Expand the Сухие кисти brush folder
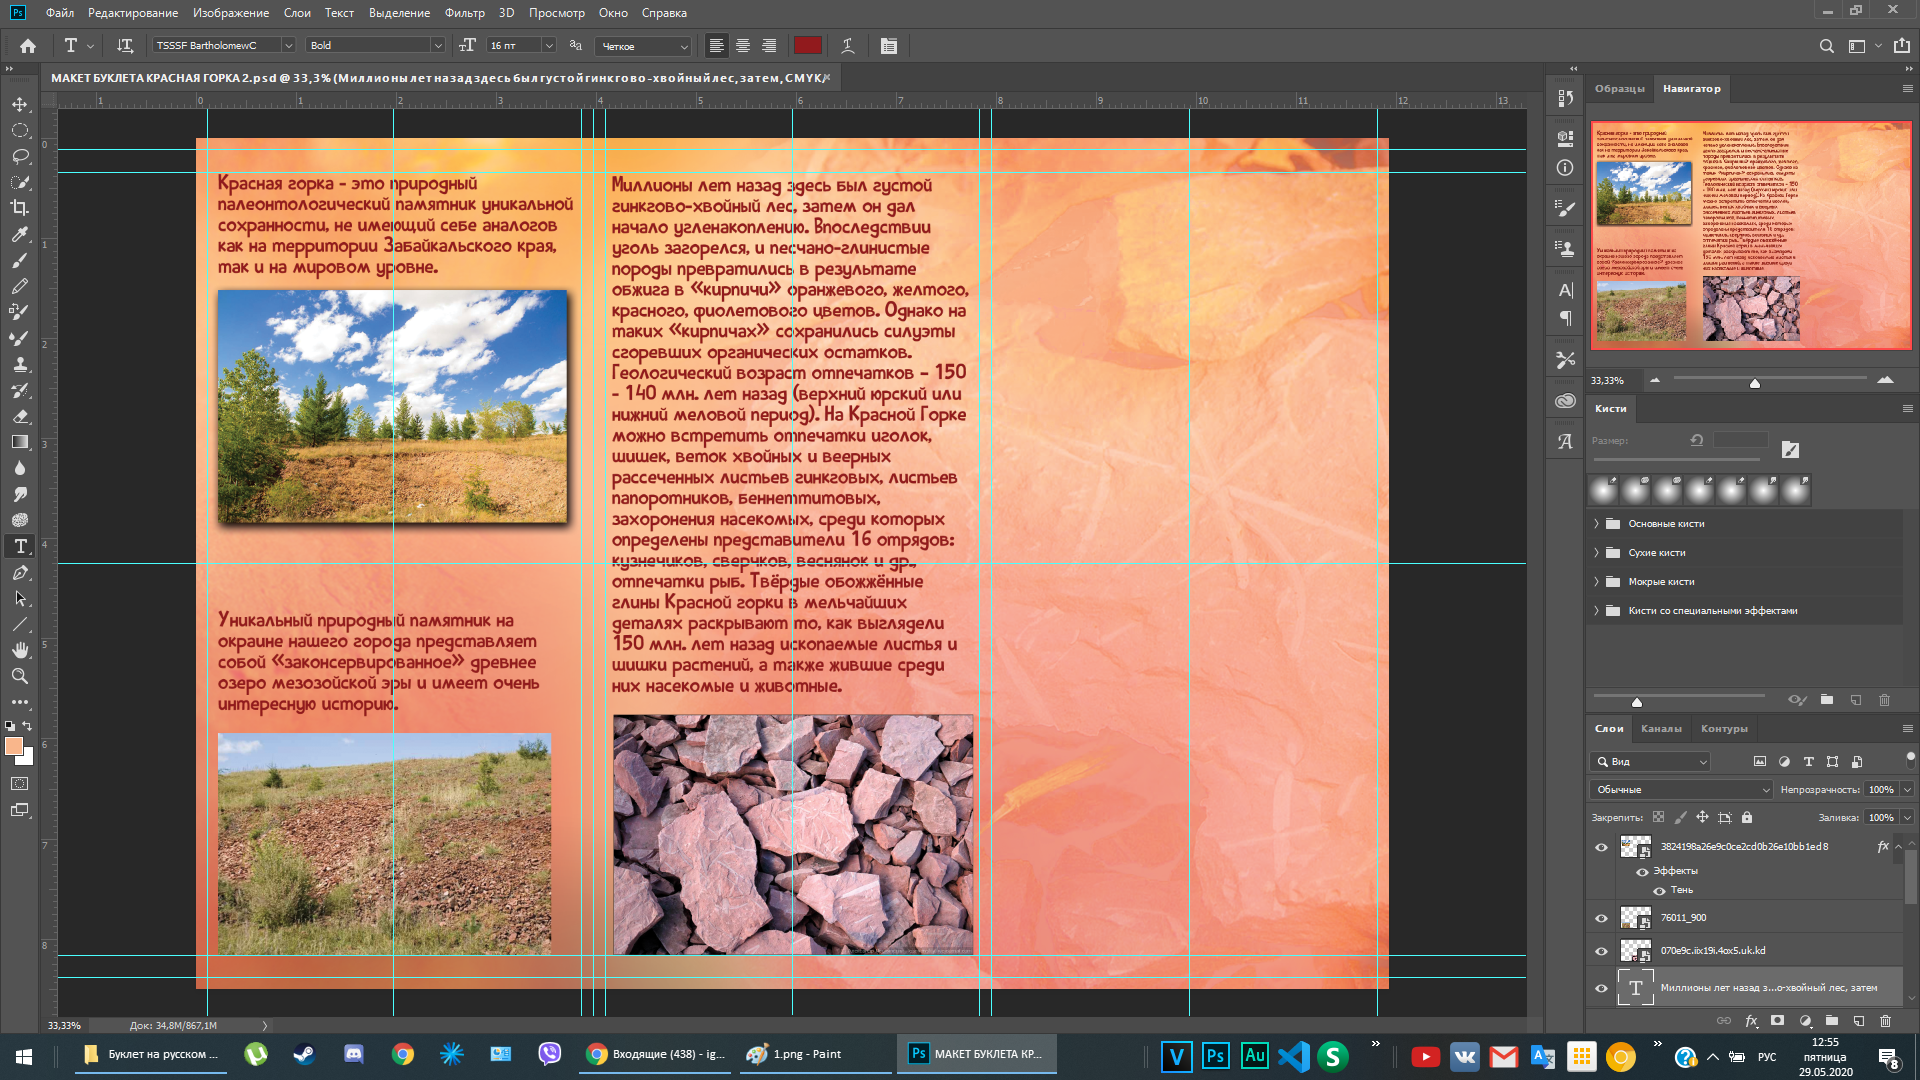 click(1596, 553)
